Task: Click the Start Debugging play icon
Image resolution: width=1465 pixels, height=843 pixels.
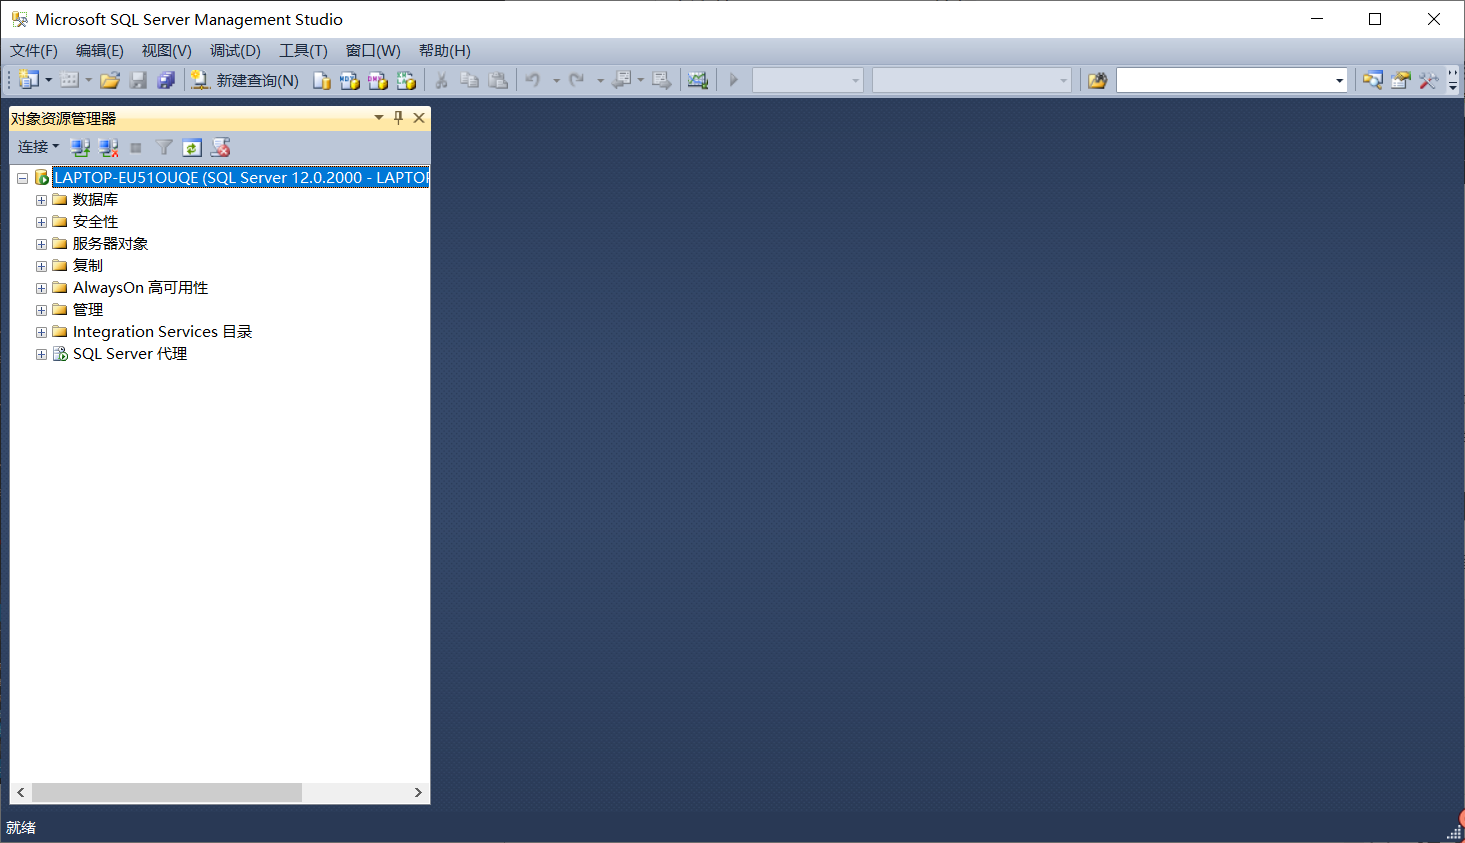Action: 733,80
